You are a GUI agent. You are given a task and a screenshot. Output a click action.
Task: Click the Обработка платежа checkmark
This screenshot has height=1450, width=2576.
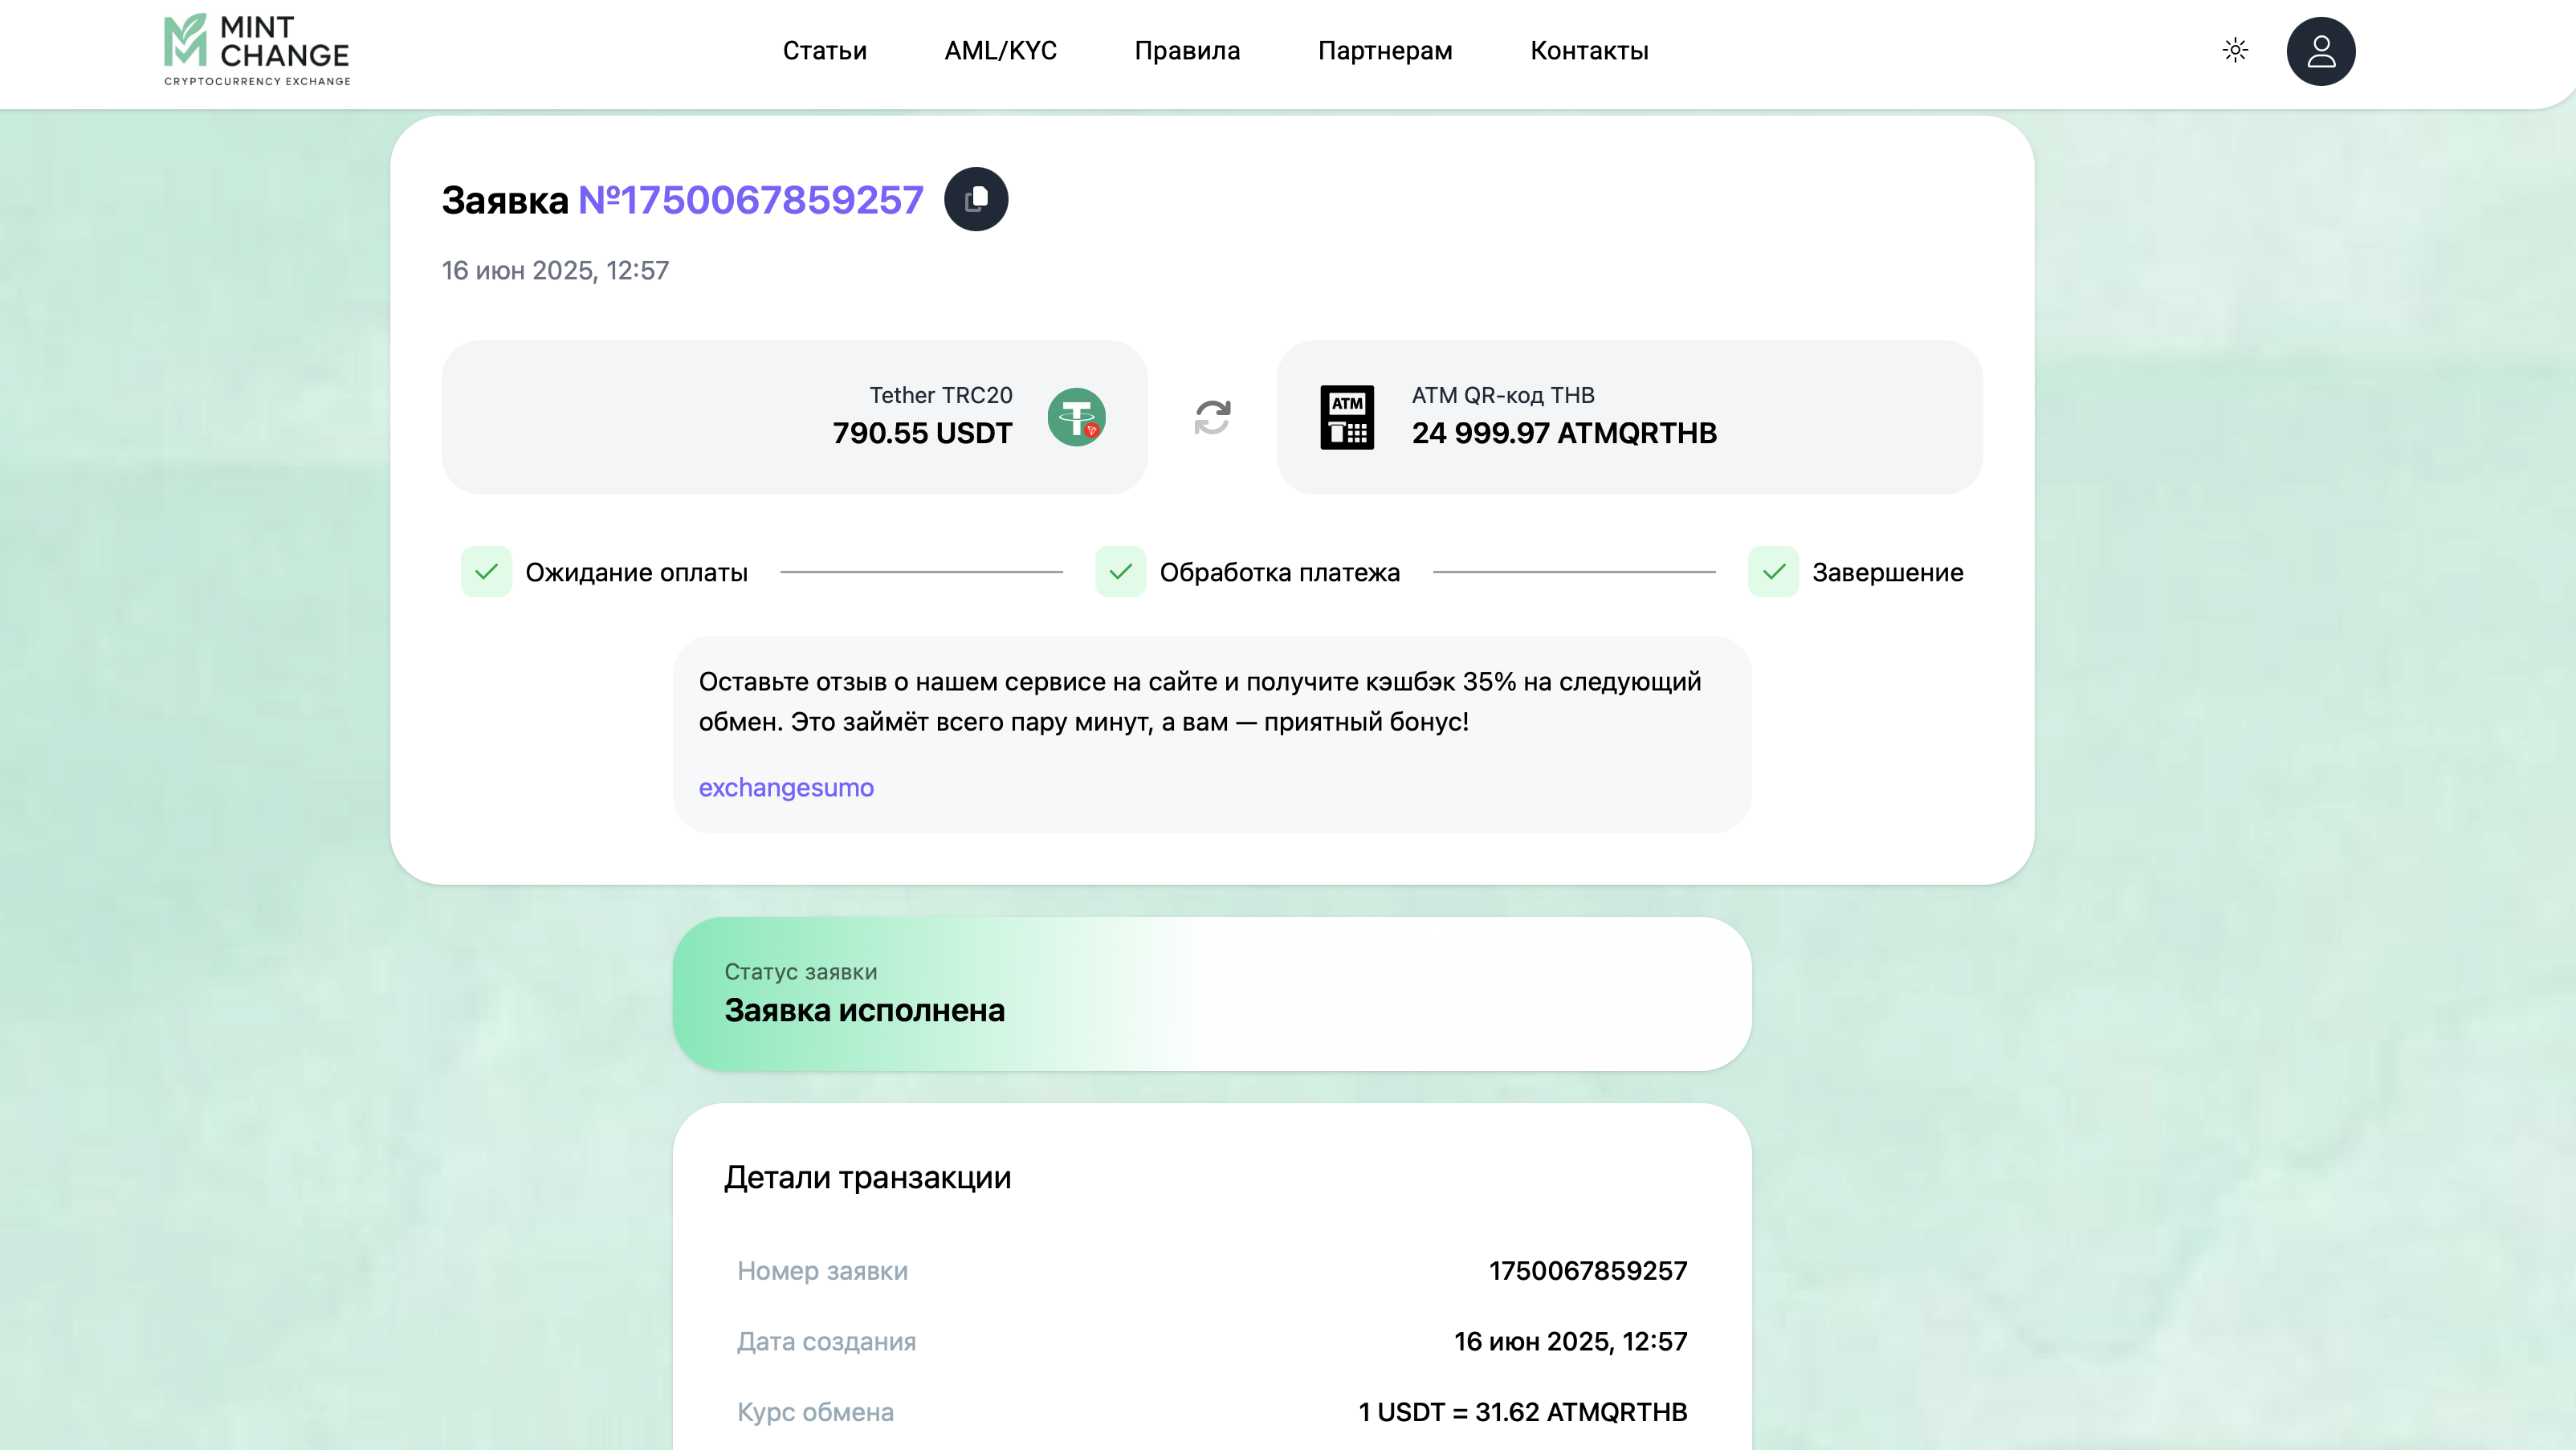pos(1120,572)
